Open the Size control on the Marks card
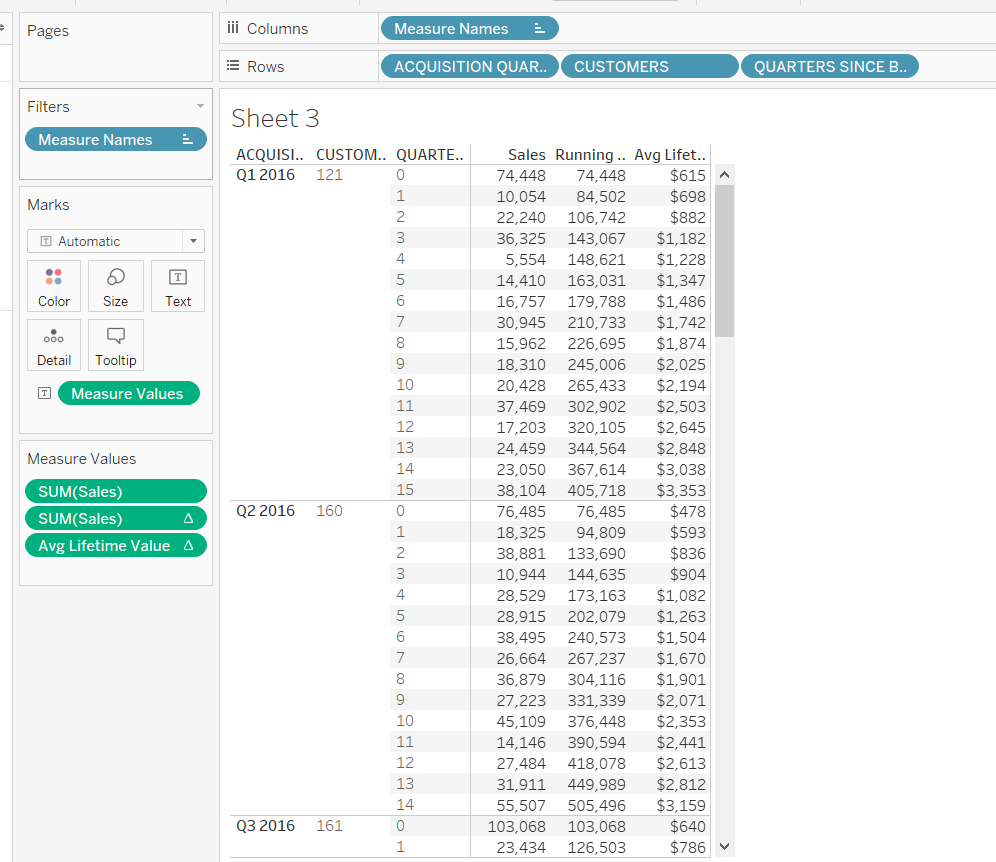996x862 pixels. 115,286
